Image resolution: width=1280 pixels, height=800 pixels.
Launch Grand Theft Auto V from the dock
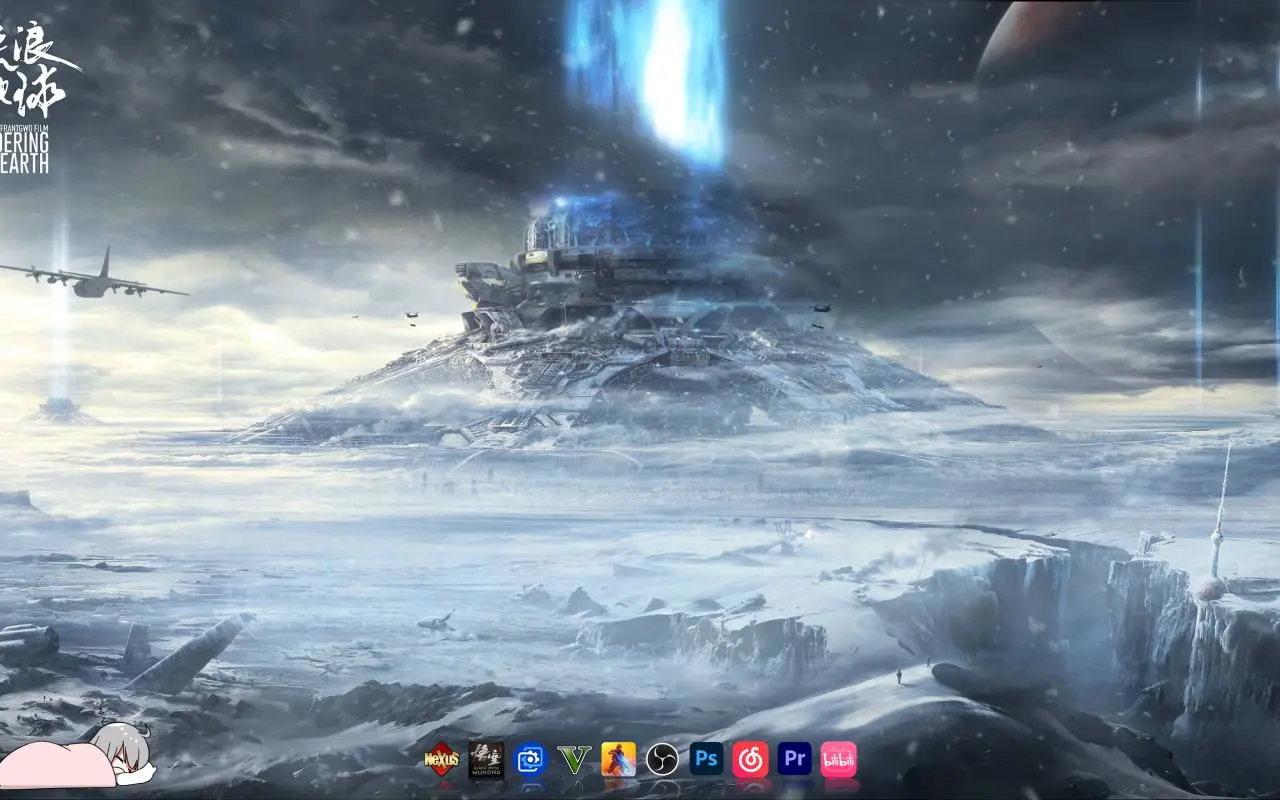coord(574,759)
